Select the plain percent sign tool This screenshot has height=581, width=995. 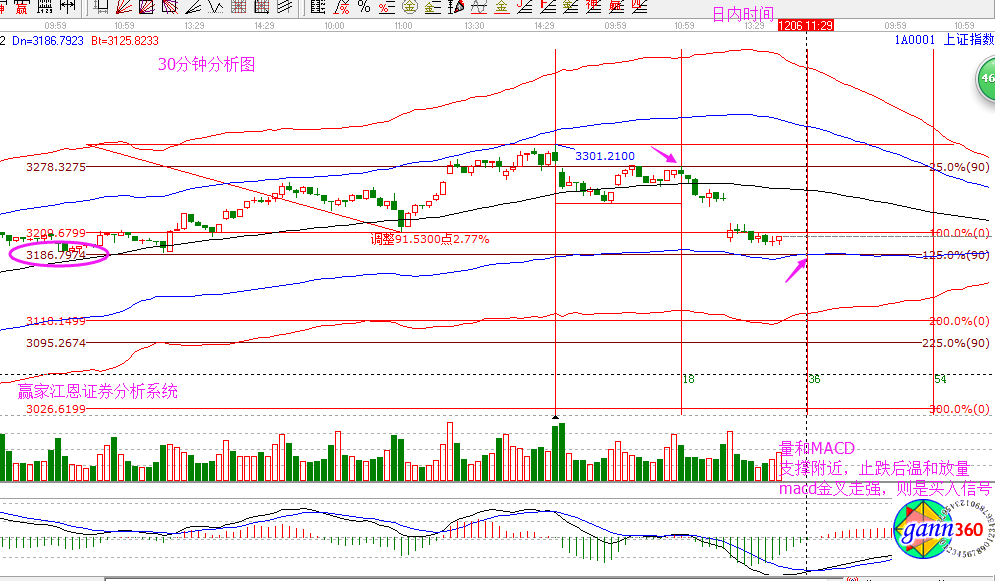tap(364, 7)
